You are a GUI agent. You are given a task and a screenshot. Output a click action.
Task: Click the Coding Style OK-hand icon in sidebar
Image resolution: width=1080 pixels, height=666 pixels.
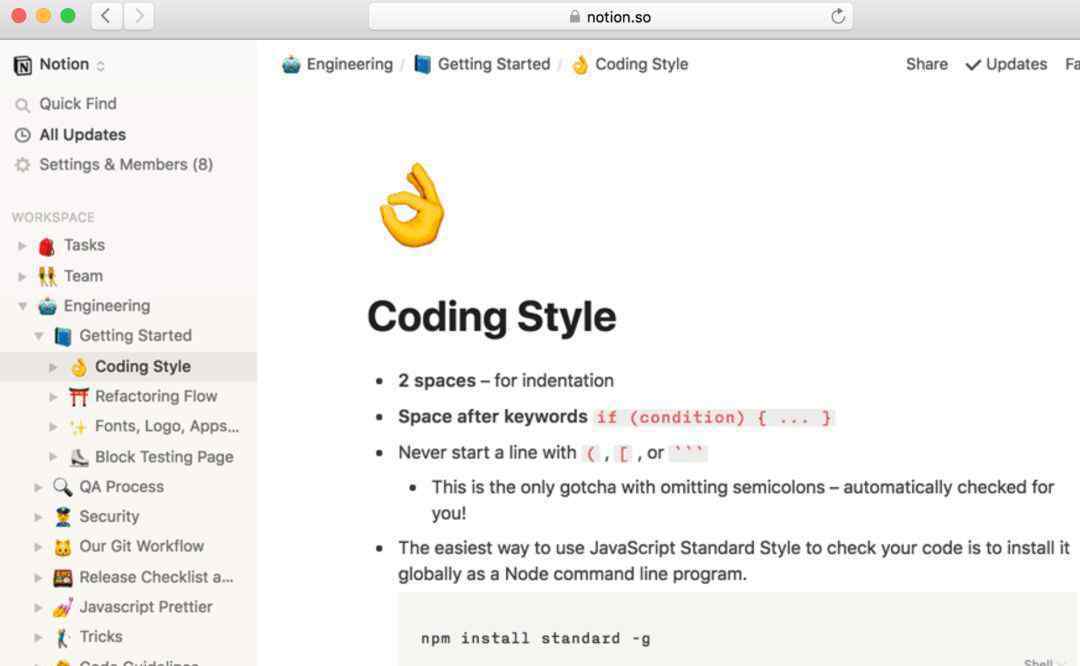[x=79, y=367]
